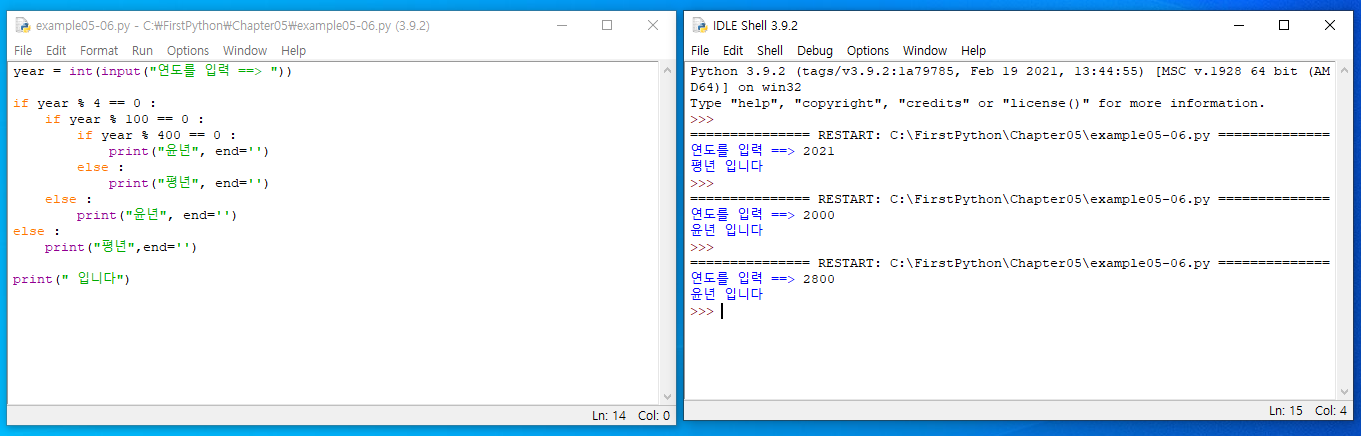1361x436 pixels.
Task: Open Help menu in IDLE Shell
Action: pos(973,51)
